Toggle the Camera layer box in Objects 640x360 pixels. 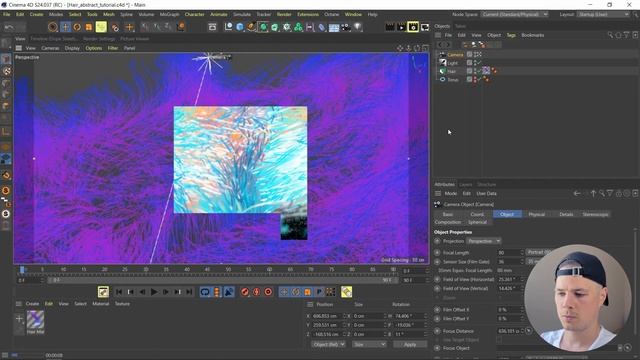point(469,54)
